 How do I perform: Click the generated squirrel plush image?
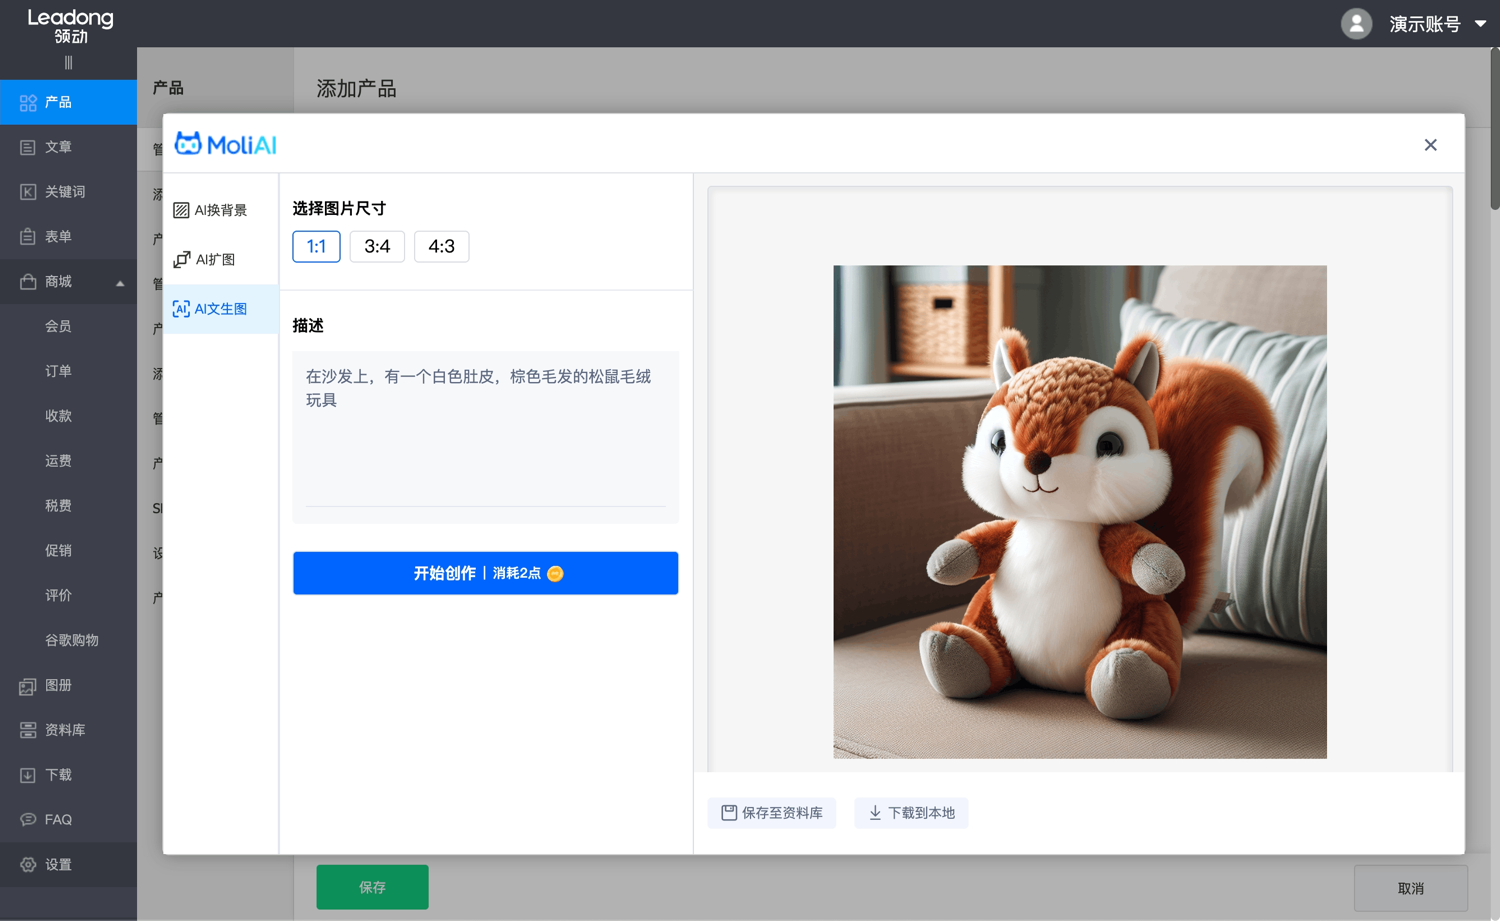click(1080, 512)
